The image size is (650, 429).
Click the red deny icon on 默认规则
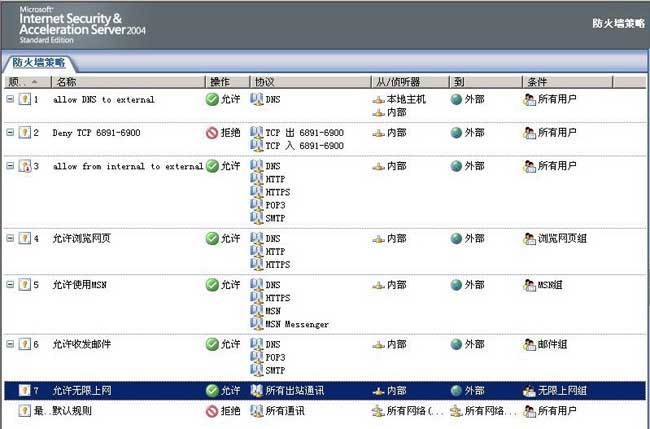[212, 410]
